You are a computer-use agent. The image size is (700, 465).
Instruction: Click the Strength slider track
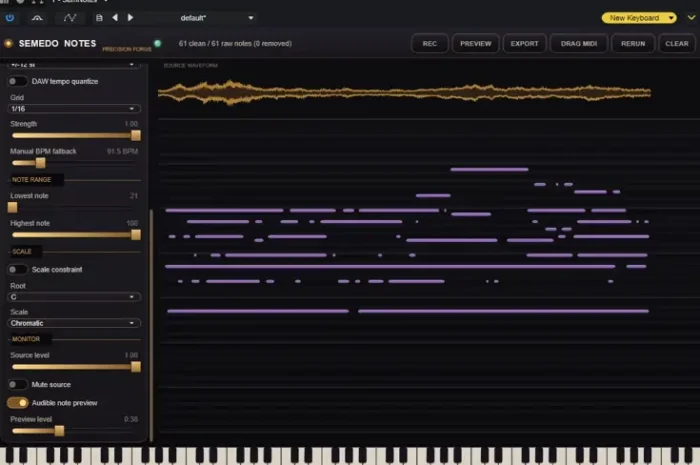(76, 135)
